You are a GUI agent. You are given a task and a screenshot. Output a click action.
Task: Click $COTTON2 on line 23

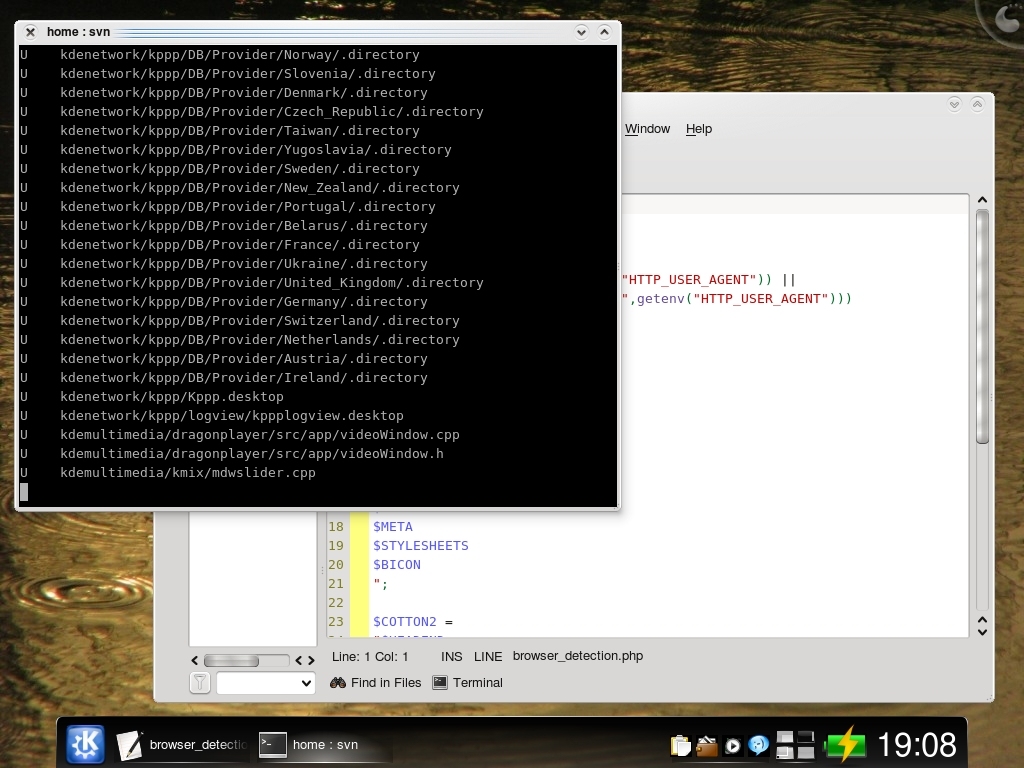[404, 622]
